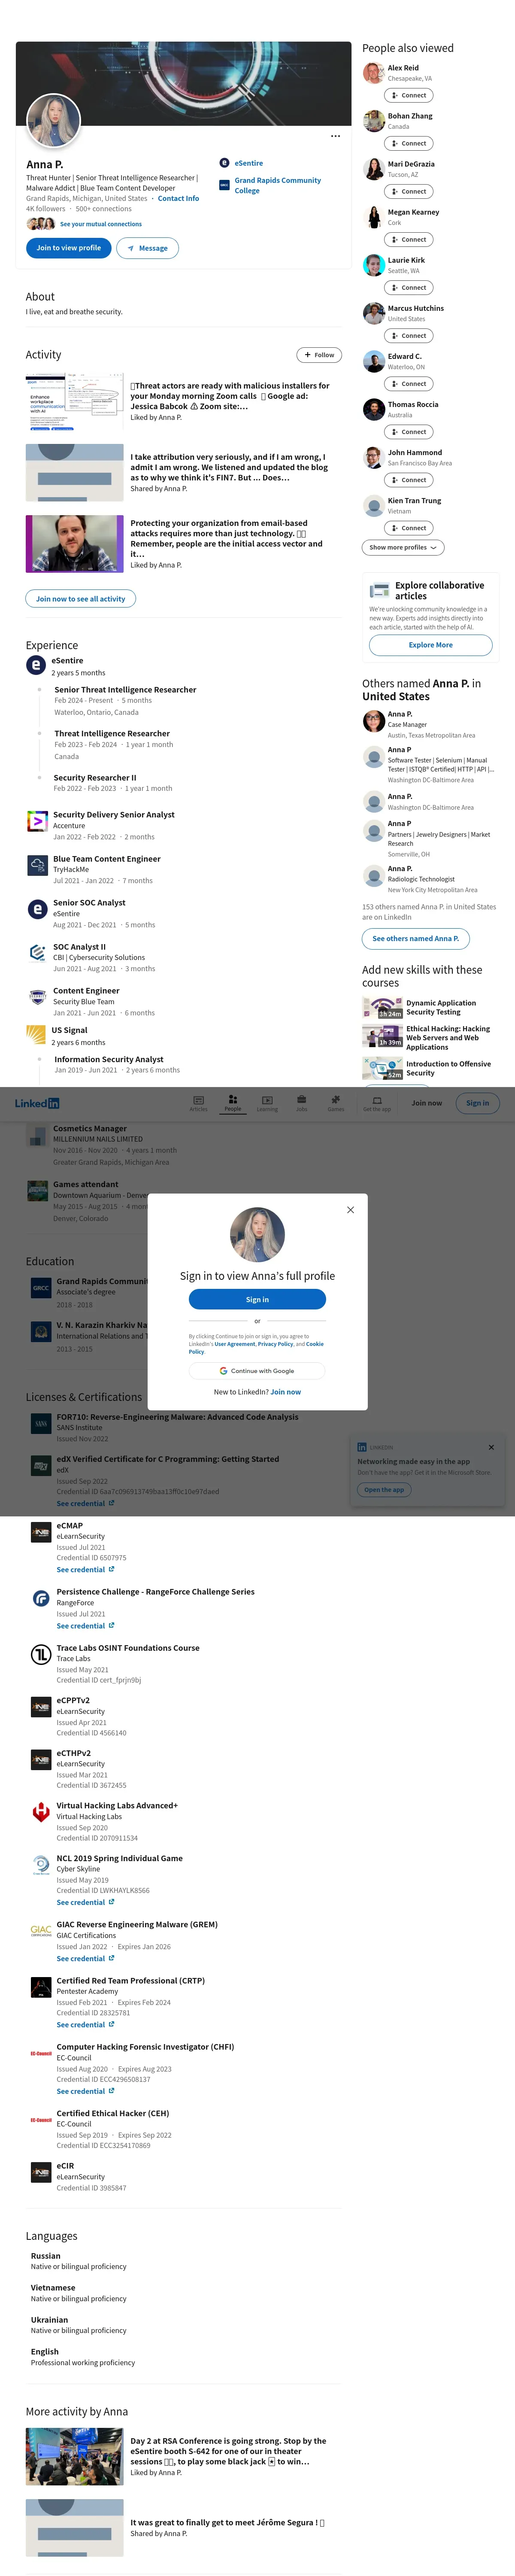Open the three-dot more options menu on profile
Screen dimensions: 515x2576
coord(335,136)
